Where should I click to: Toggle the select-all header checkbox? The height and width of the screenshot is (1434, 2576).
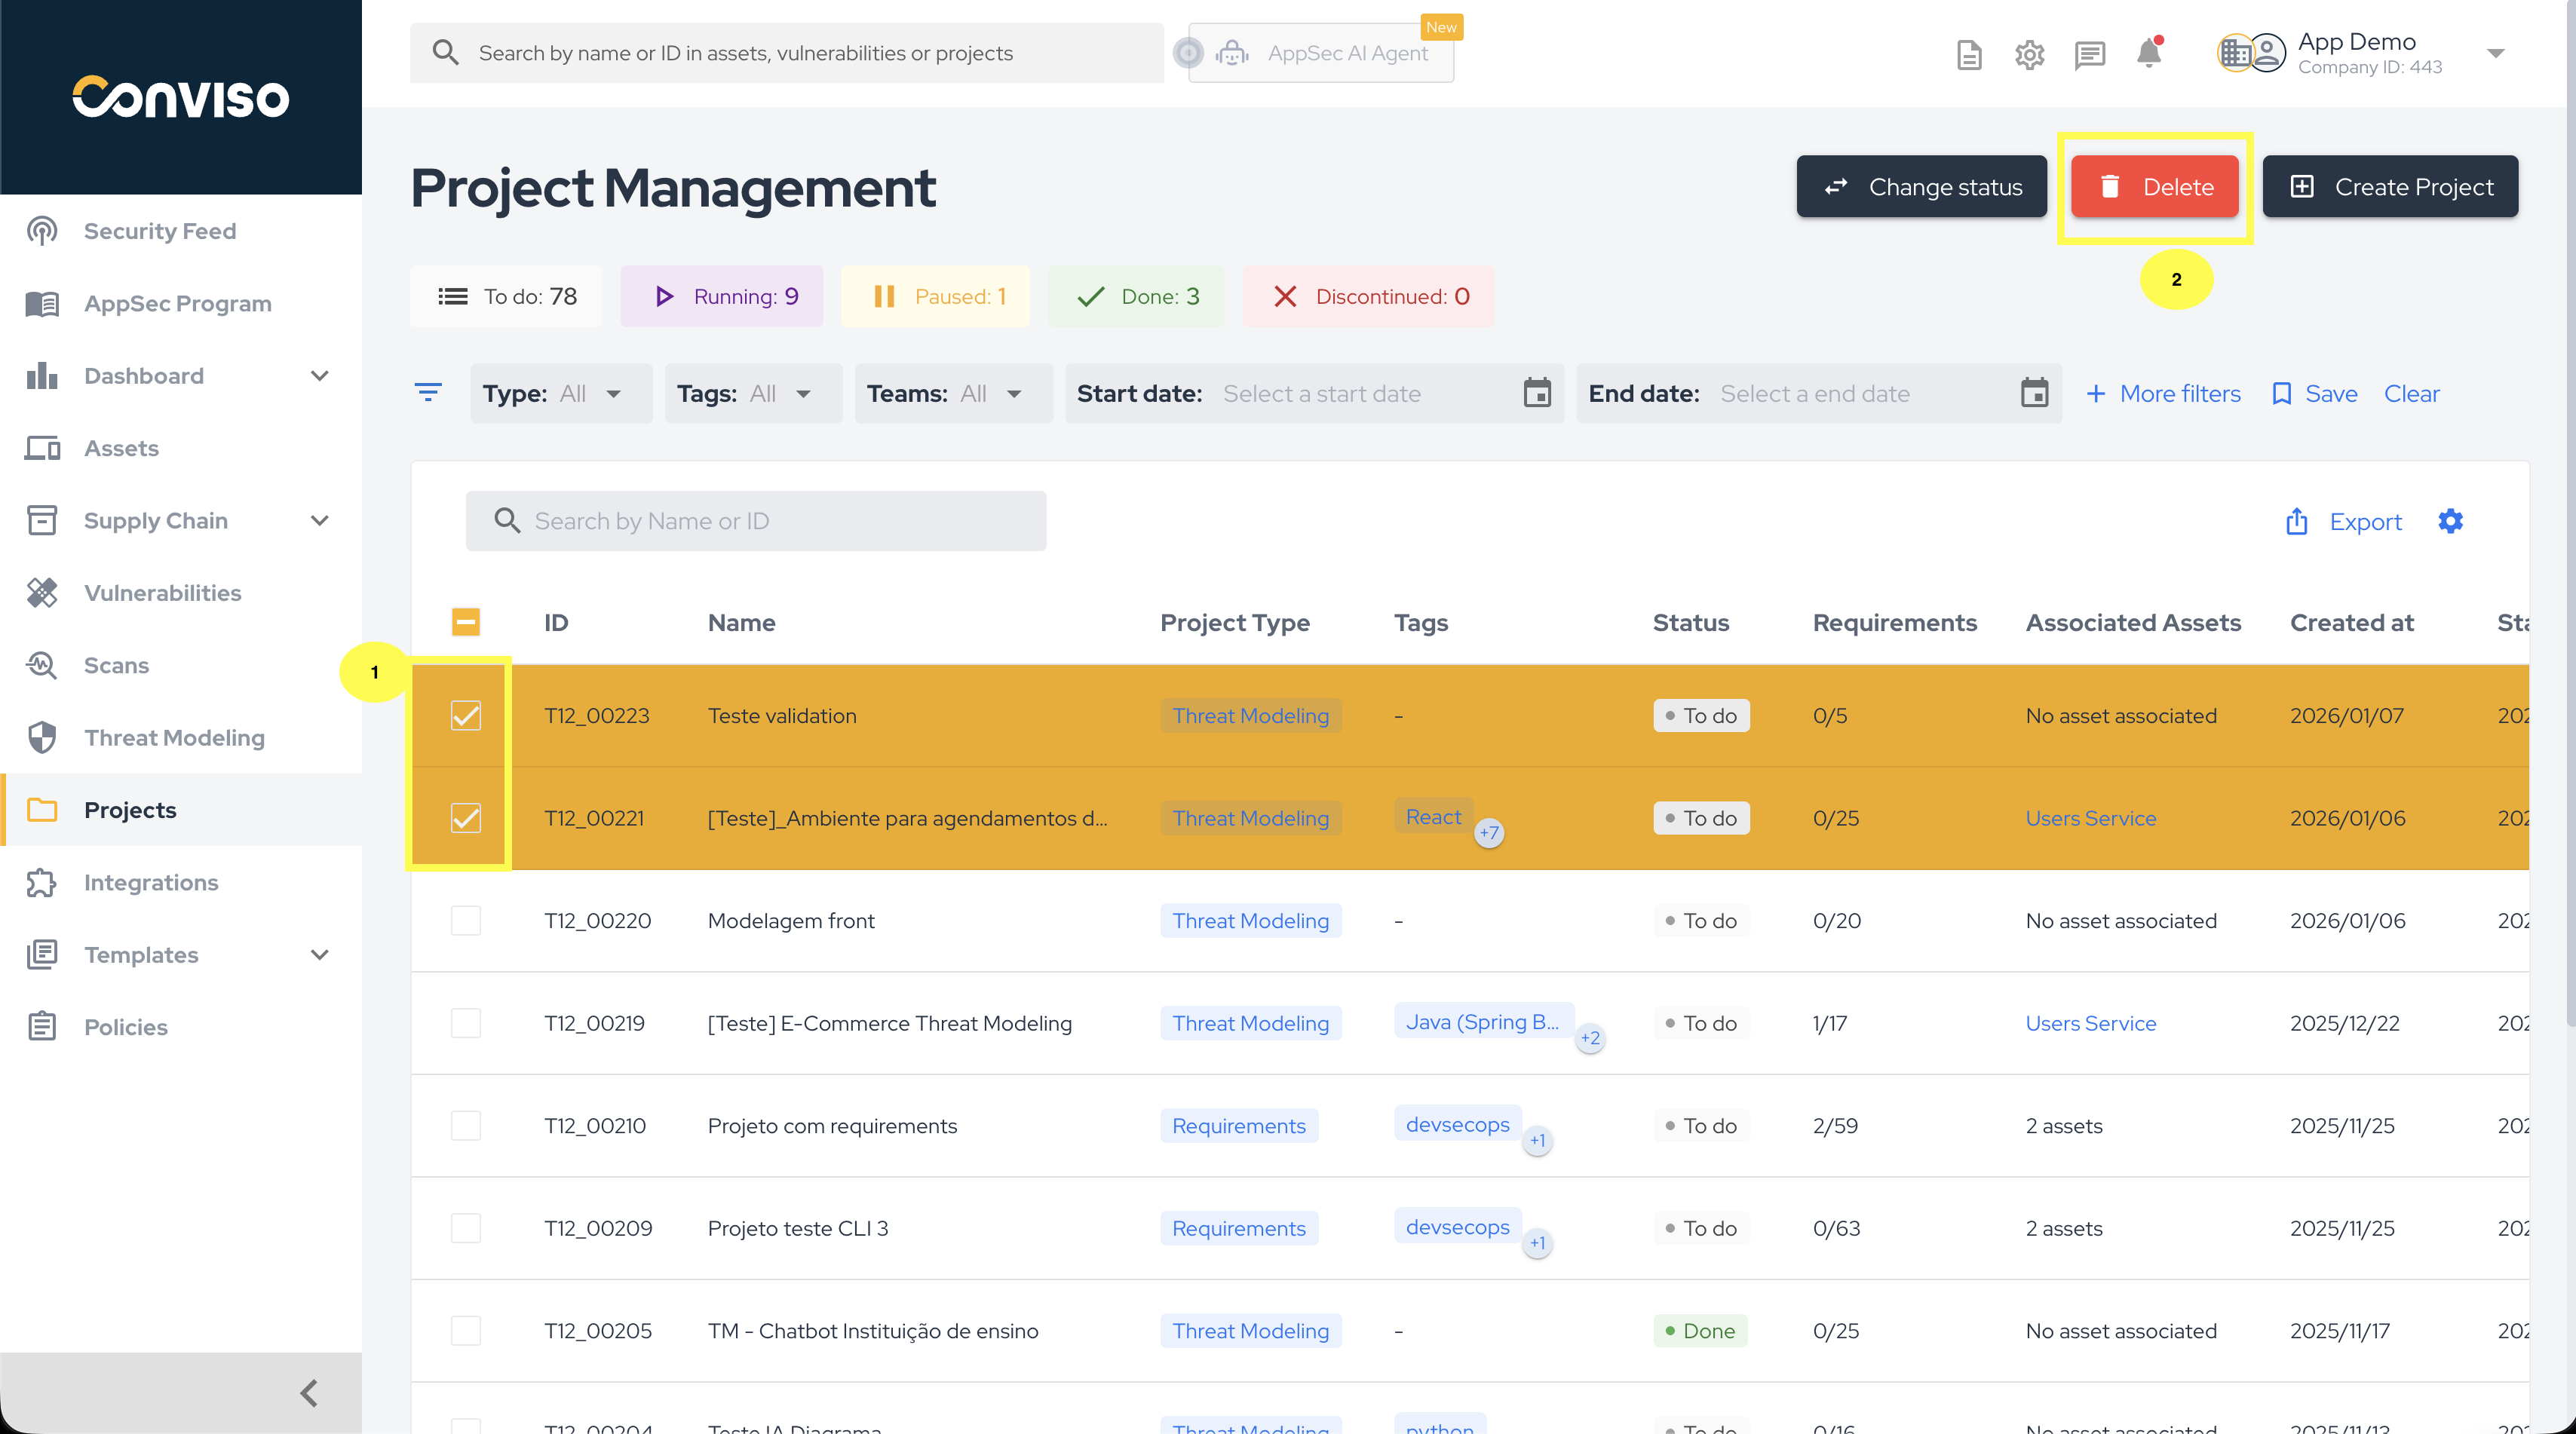(x=465, y=622)
